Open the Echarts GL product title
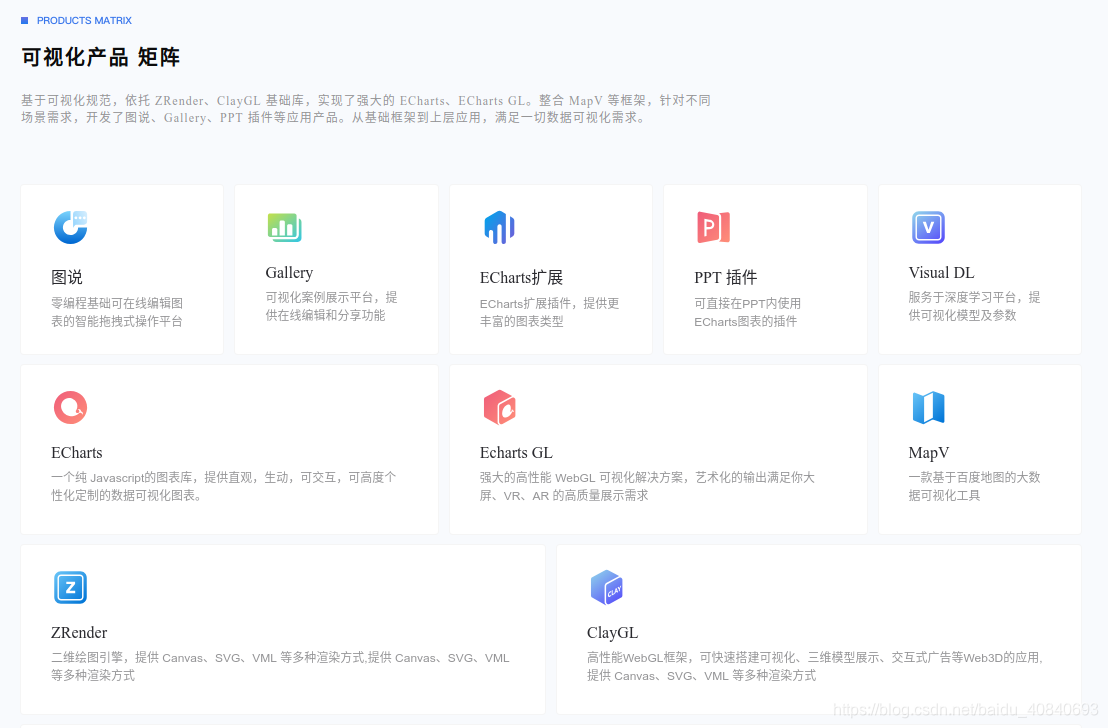The width and height of the screenshot is (1108, 728). tap(516, 453)
